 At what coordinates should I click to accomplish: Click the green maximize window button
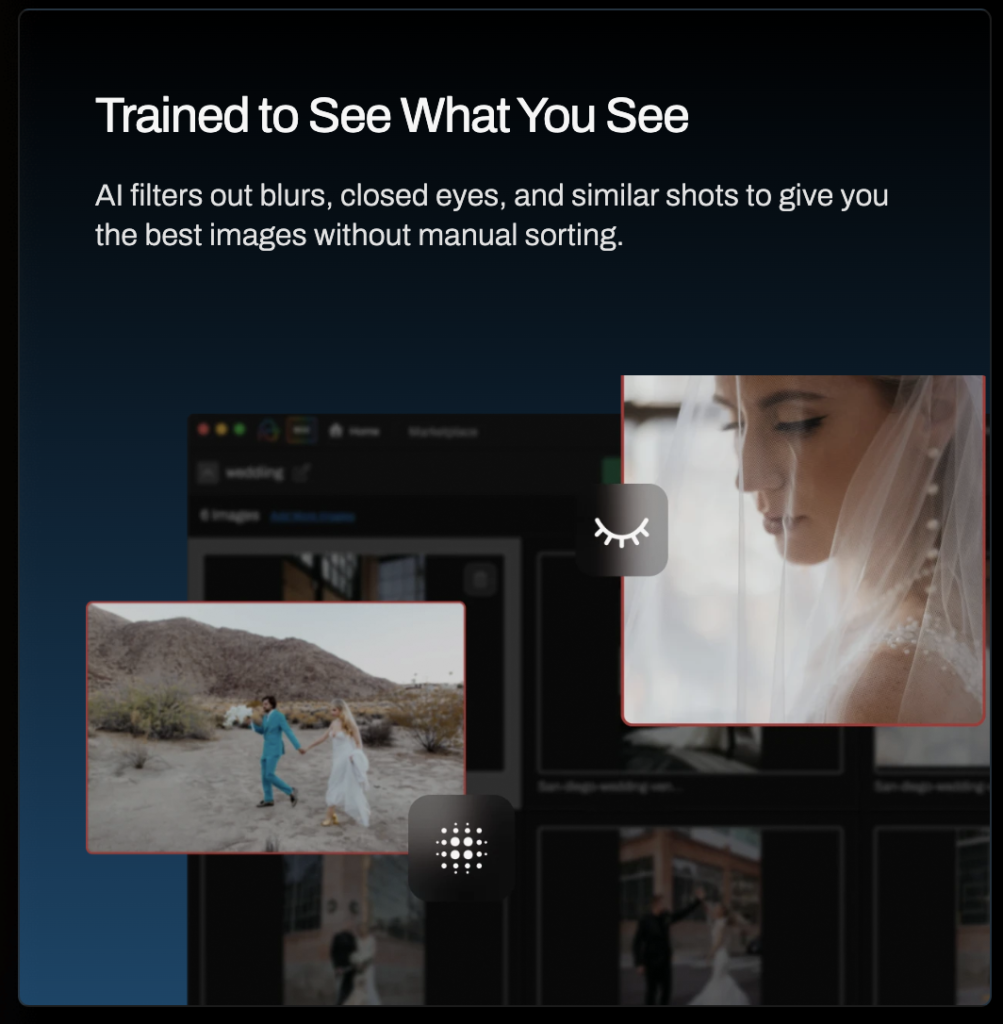click(x=240, y=430)
